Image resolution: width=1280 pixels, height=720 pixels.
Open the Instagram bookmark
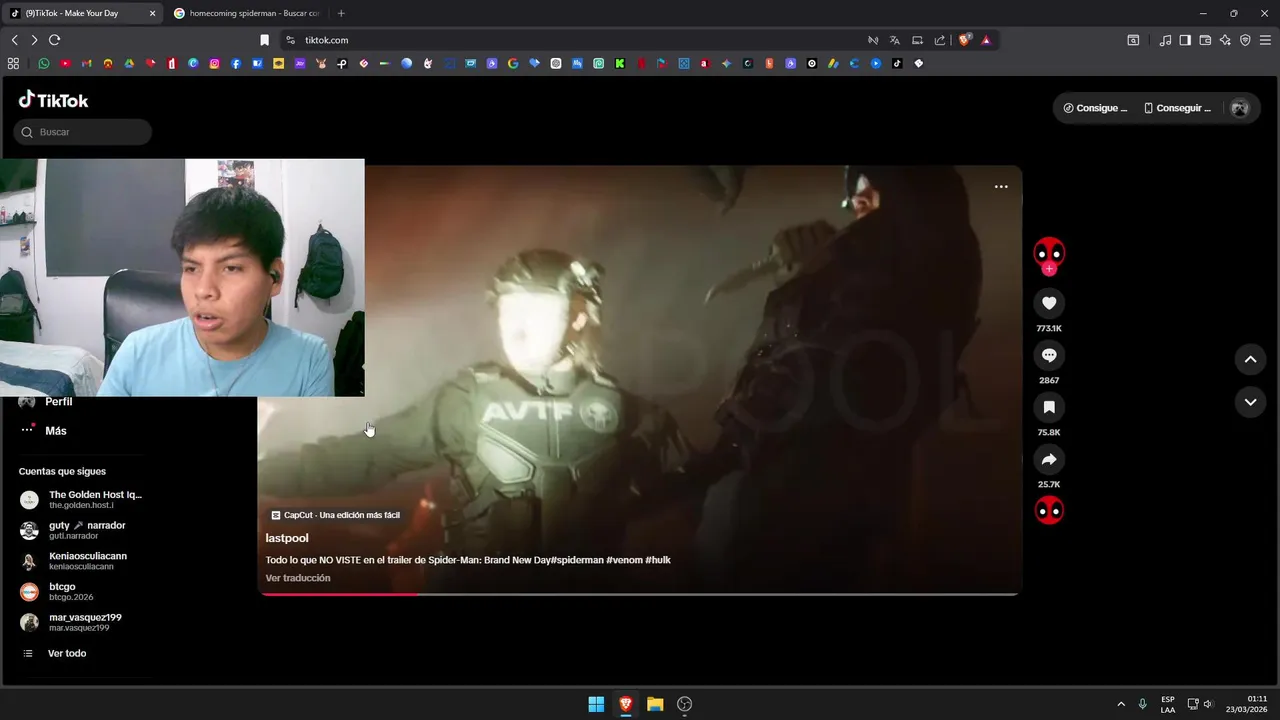point(214,63)
